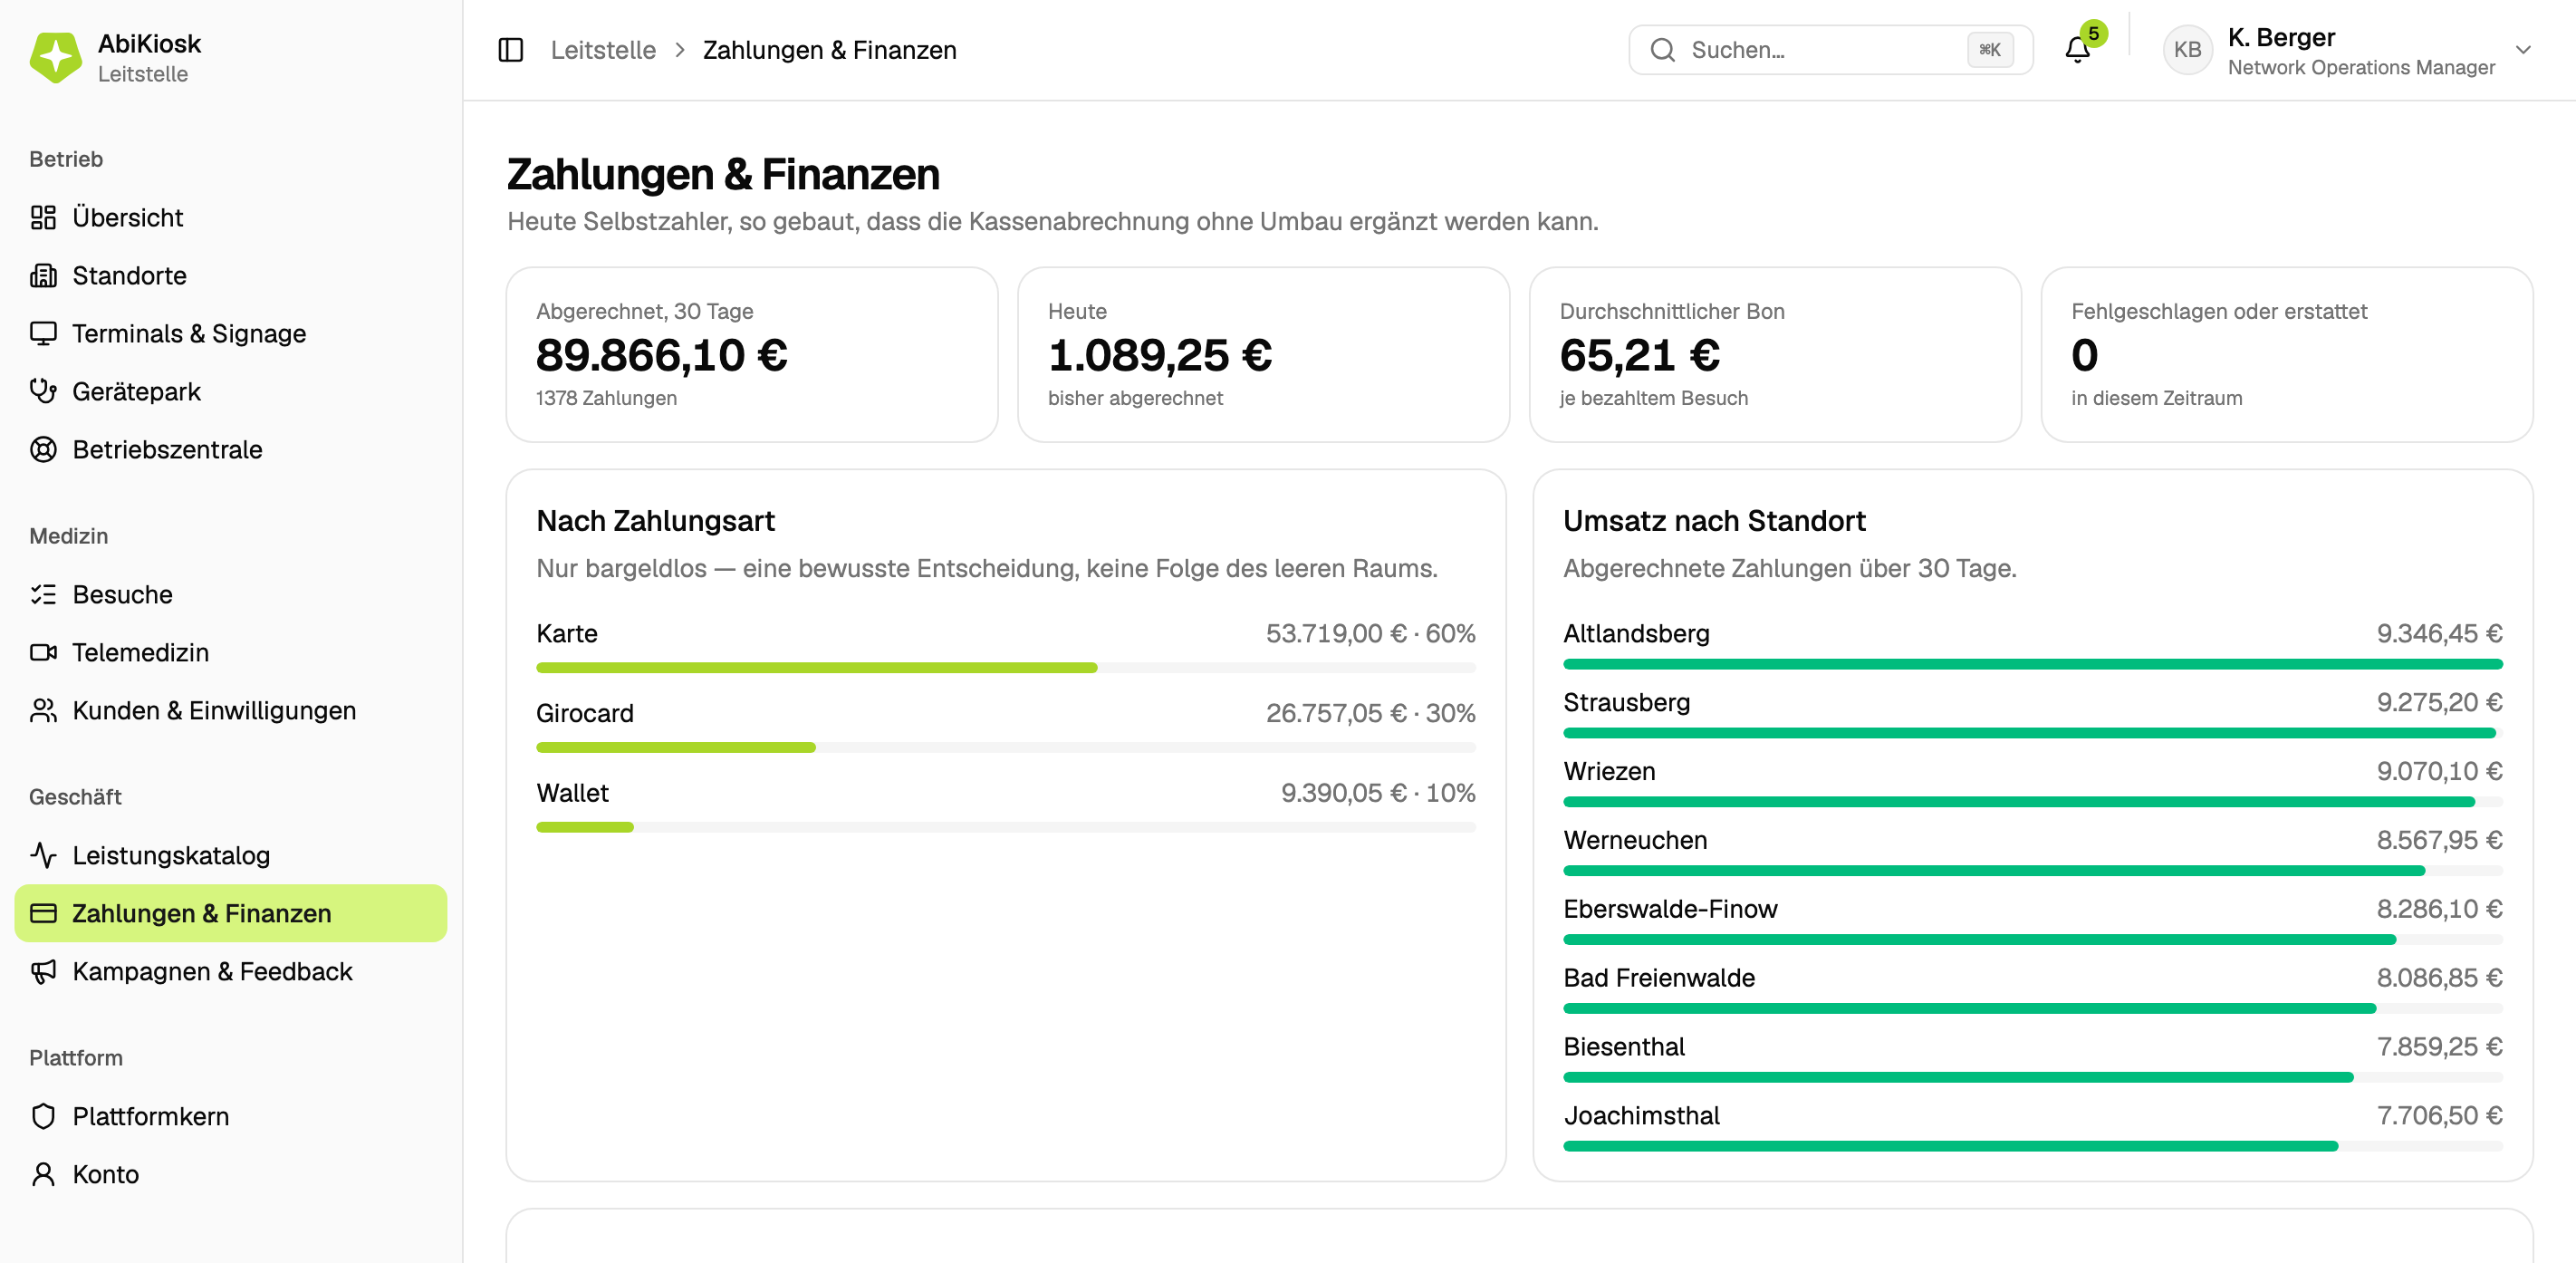Click the Zahlungen & Finanzen breadcrumb
Image resolution: width=2576 pixels, height=1263 pixels.
[829, 50]
